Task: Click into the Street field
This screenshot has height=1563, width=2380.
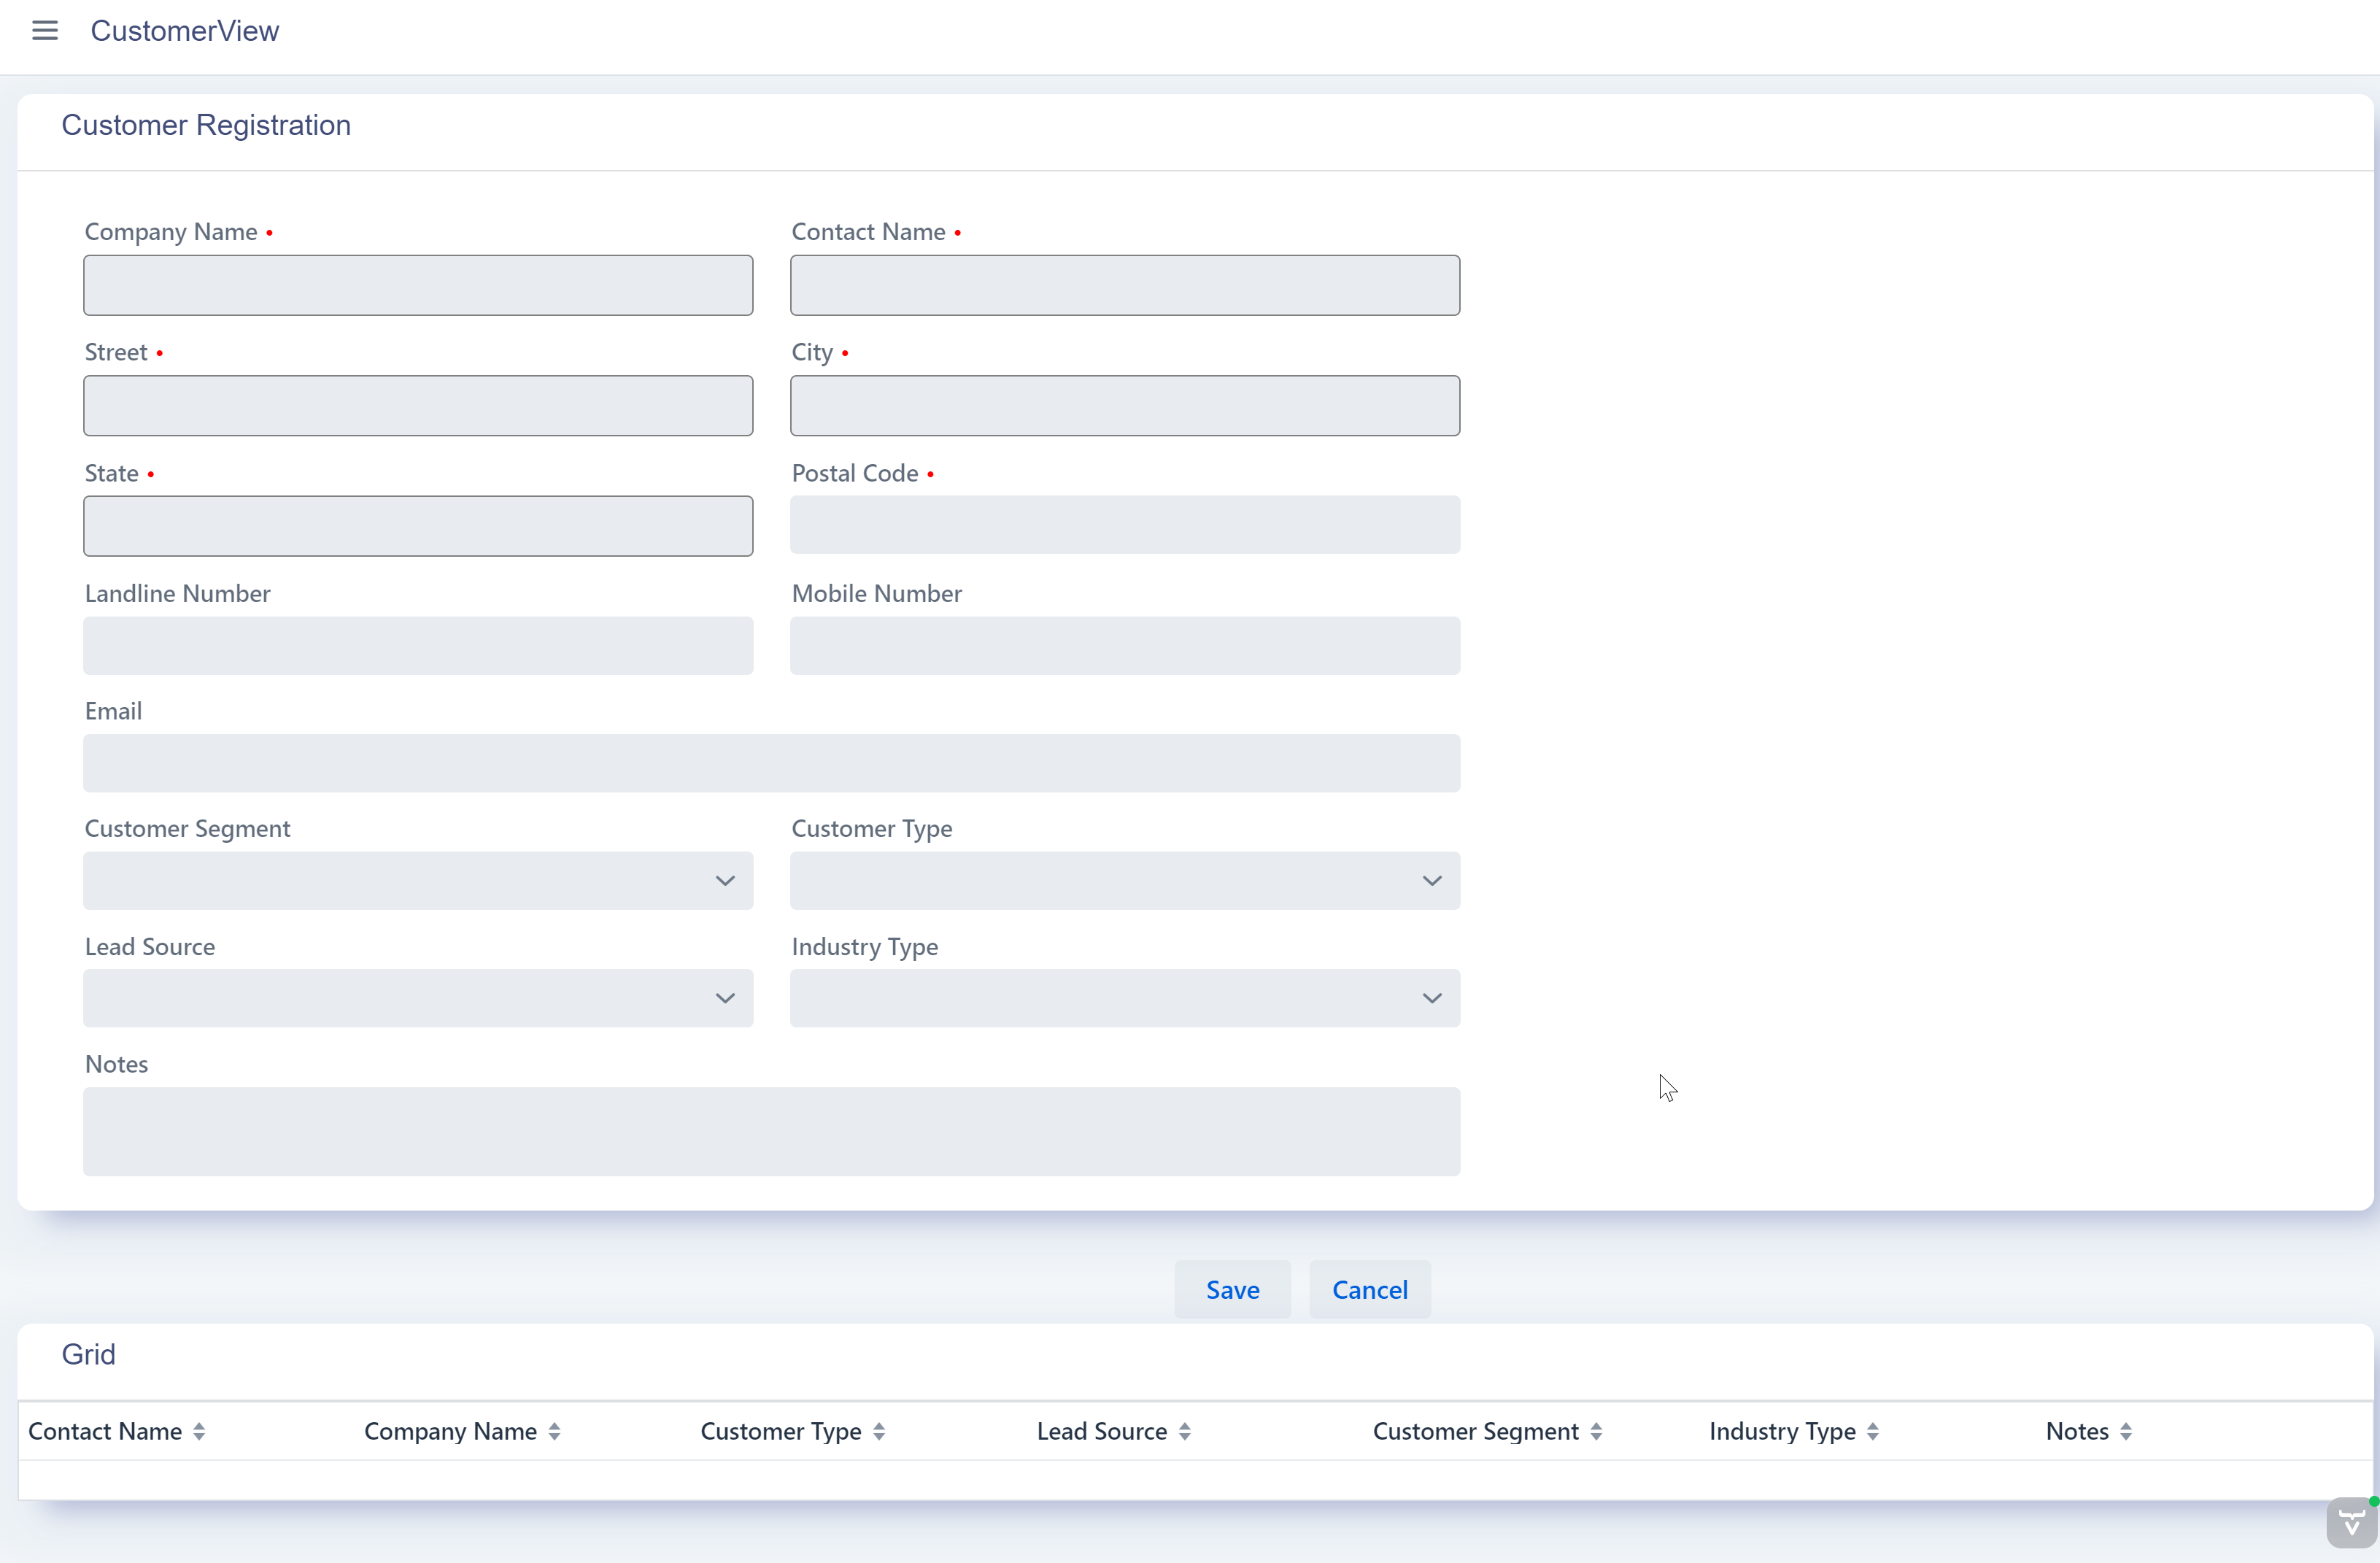Action: (418, 406)
